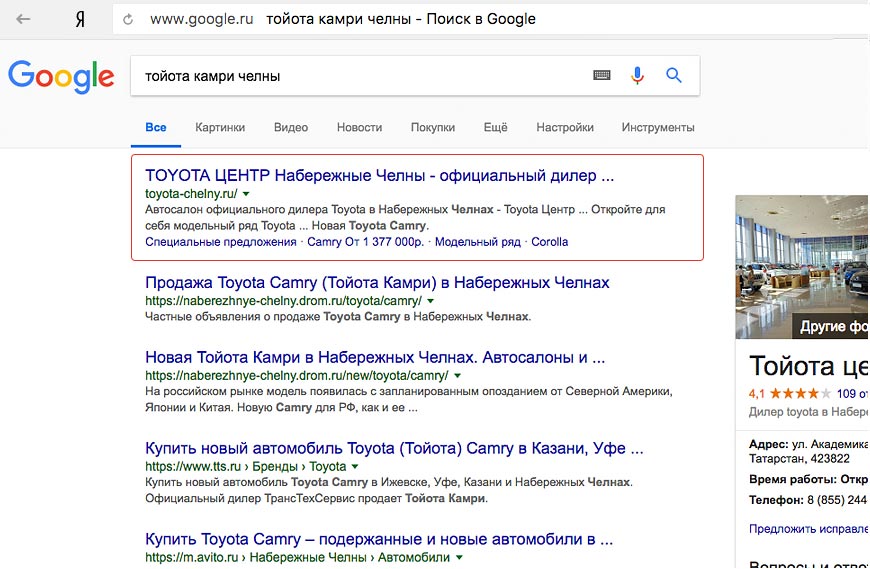Click the rating stars in business panel

click(800, 393)
